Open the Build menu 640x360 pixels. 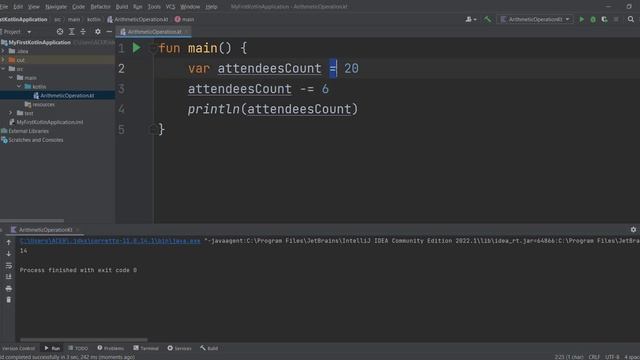(x=122, y=7)
